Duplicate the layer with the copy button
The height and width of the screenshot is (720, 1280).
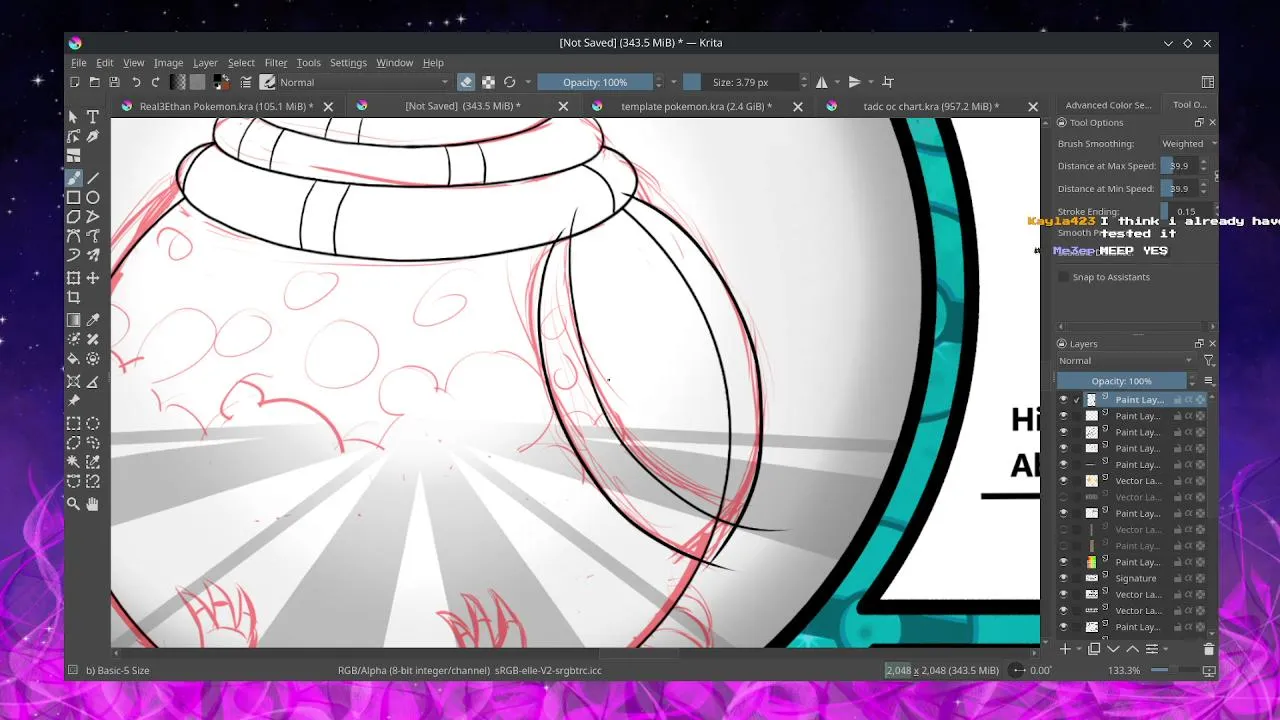tap(1094, 649)
